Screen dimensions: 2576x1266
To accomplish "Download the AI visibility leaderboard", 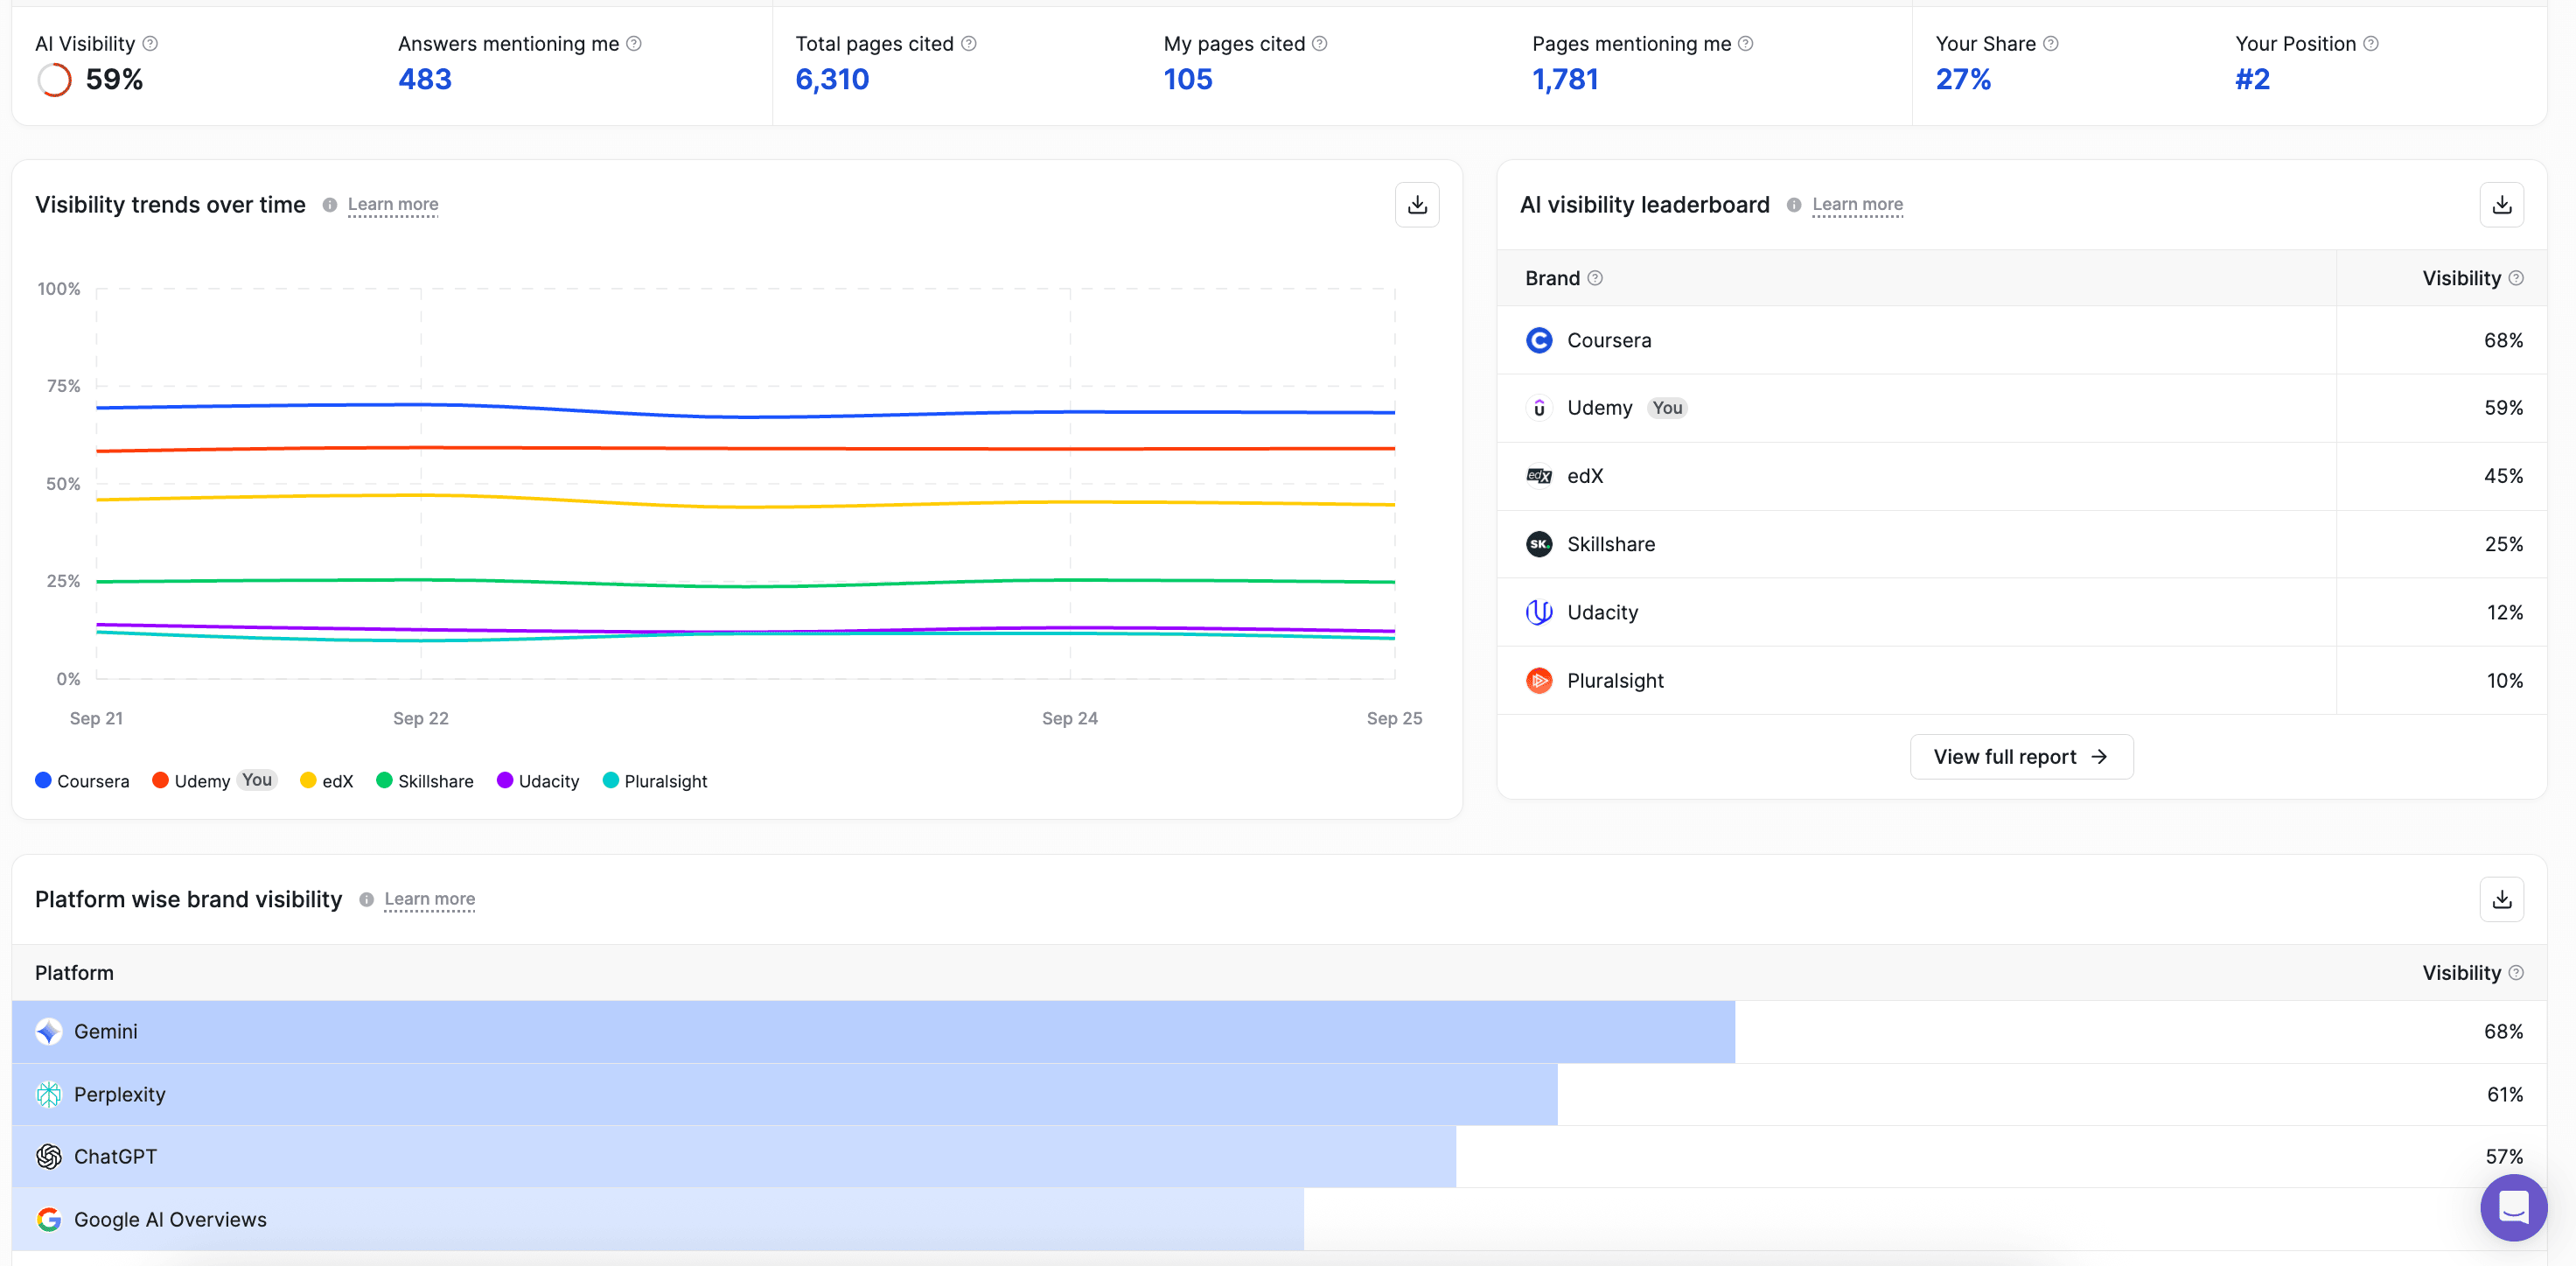I will (2500, 205).
